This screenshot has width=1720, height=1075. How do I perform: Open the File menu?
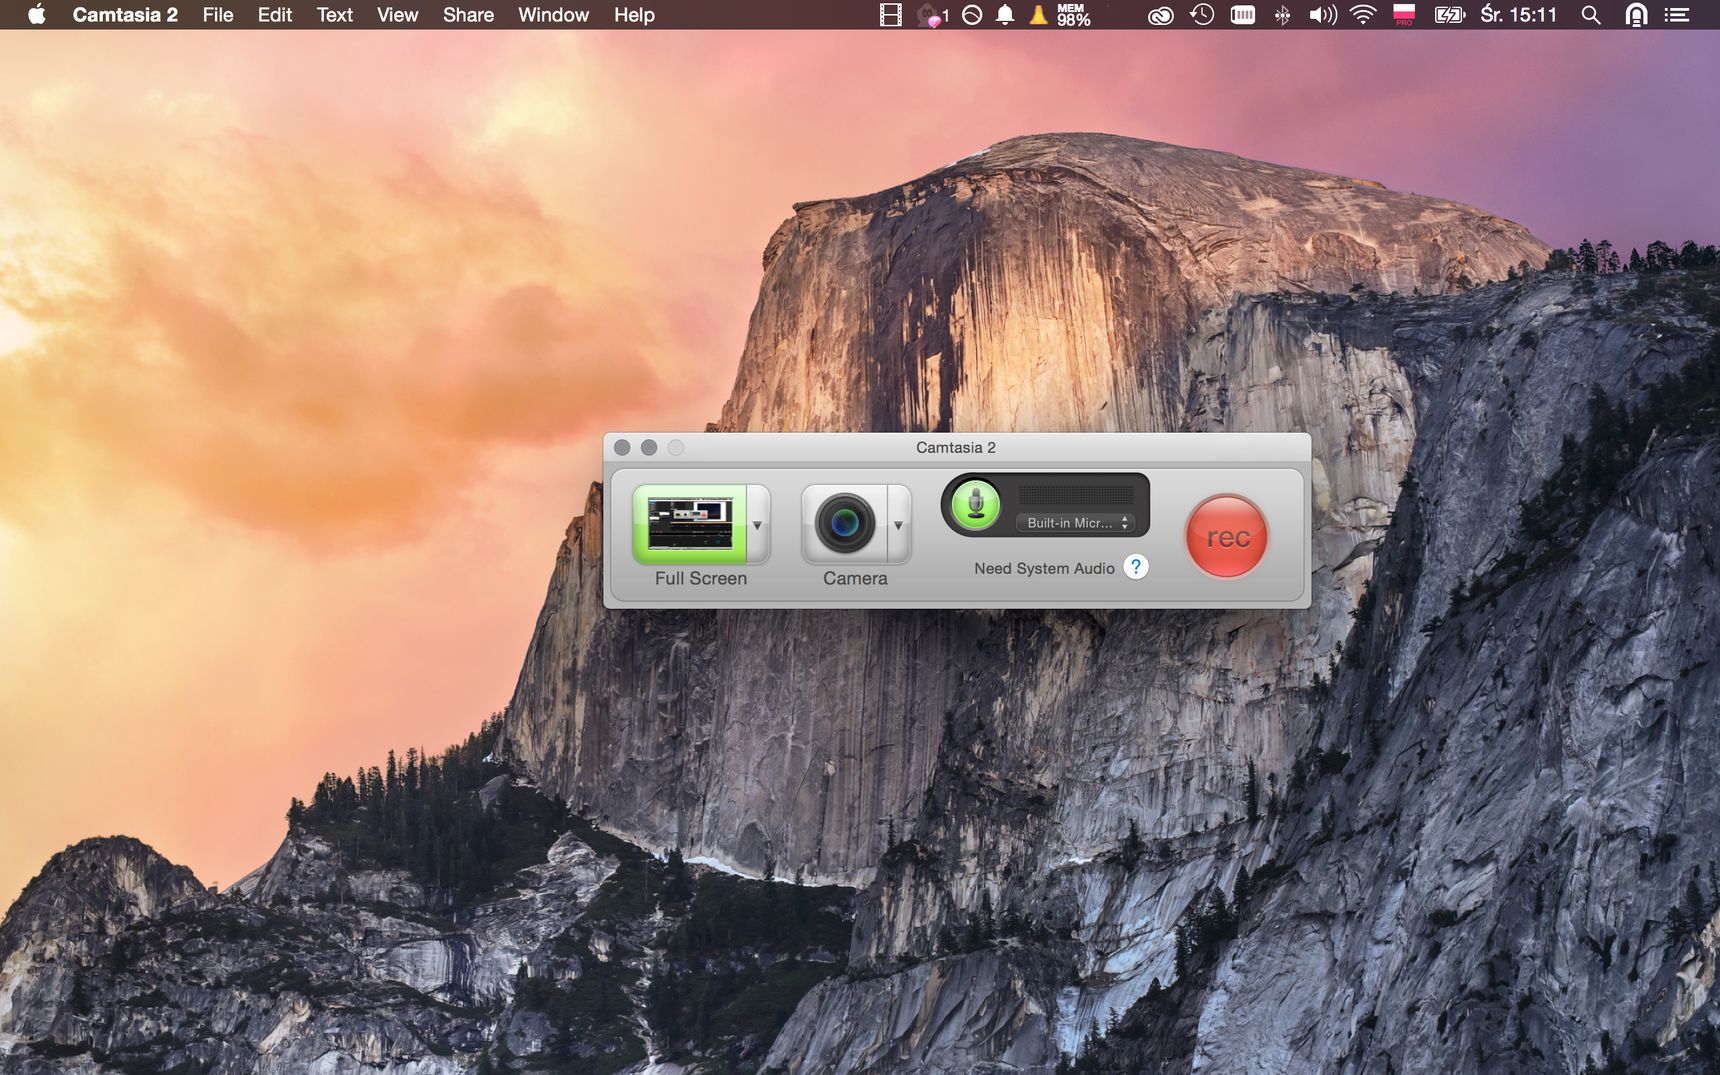[218, 15]
